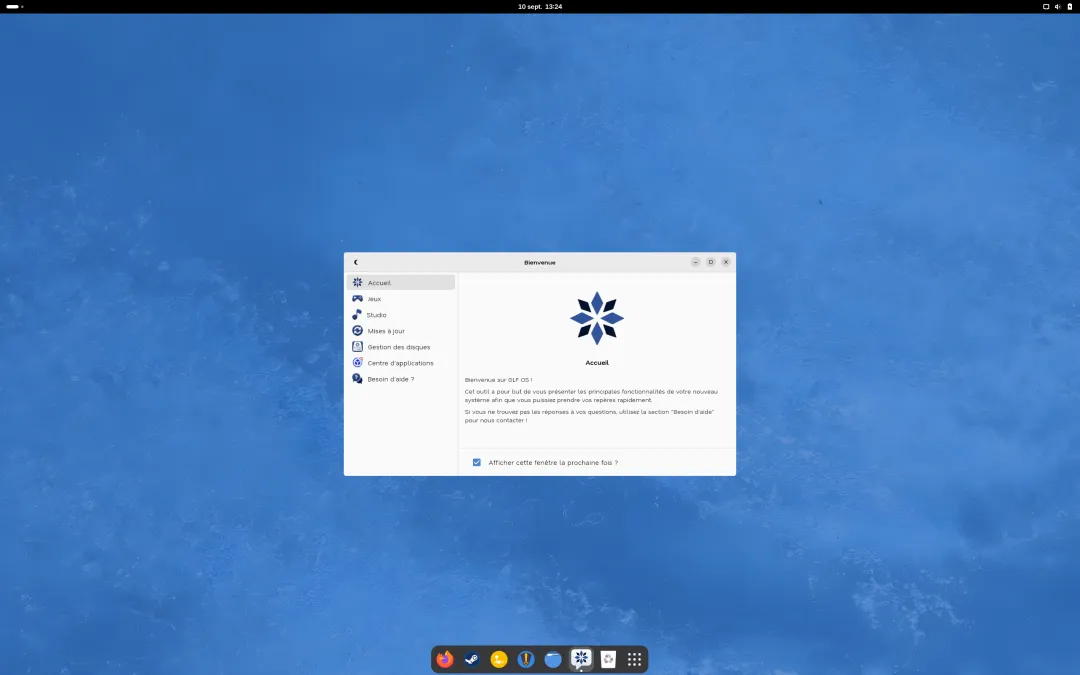Open the clock and calendar menu in the top bar

click(540, 6)
